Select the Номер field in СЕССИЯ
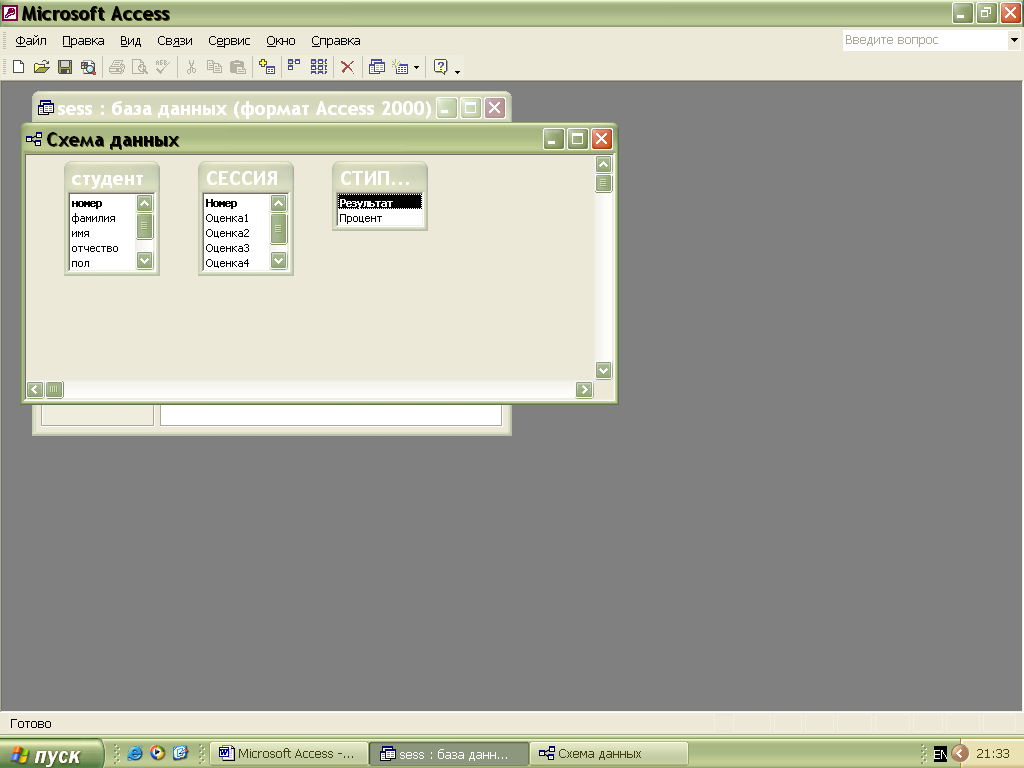The width and height of the screenshot is (1024, 768). [x=236, y=203]
